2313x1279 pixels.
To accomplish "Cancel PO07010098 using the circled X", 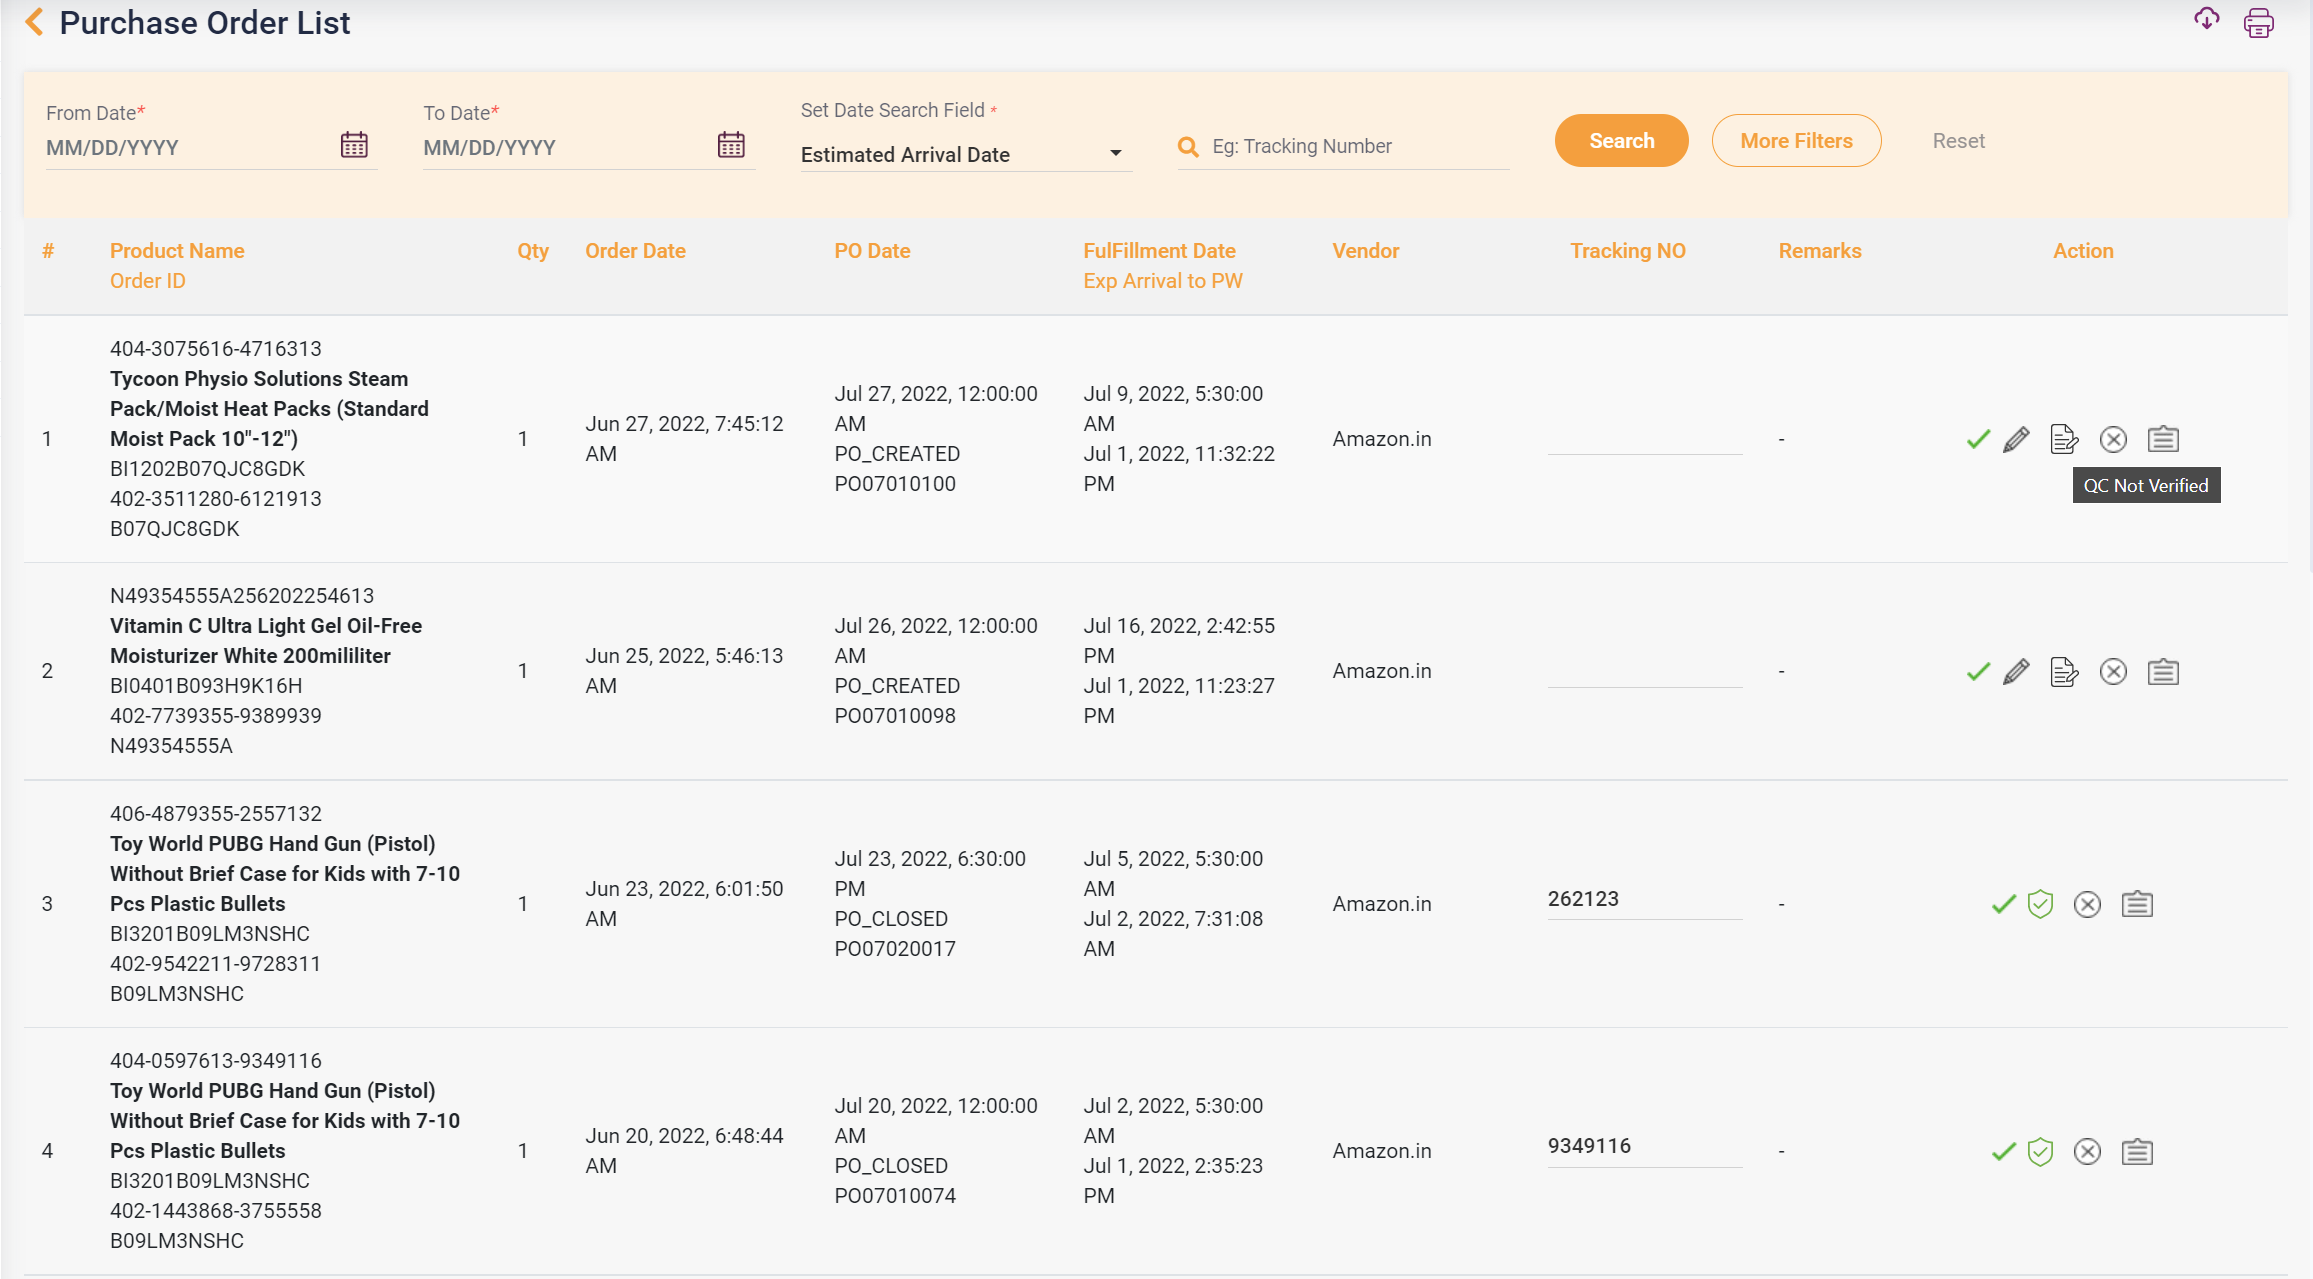I will coord(2113,672).
